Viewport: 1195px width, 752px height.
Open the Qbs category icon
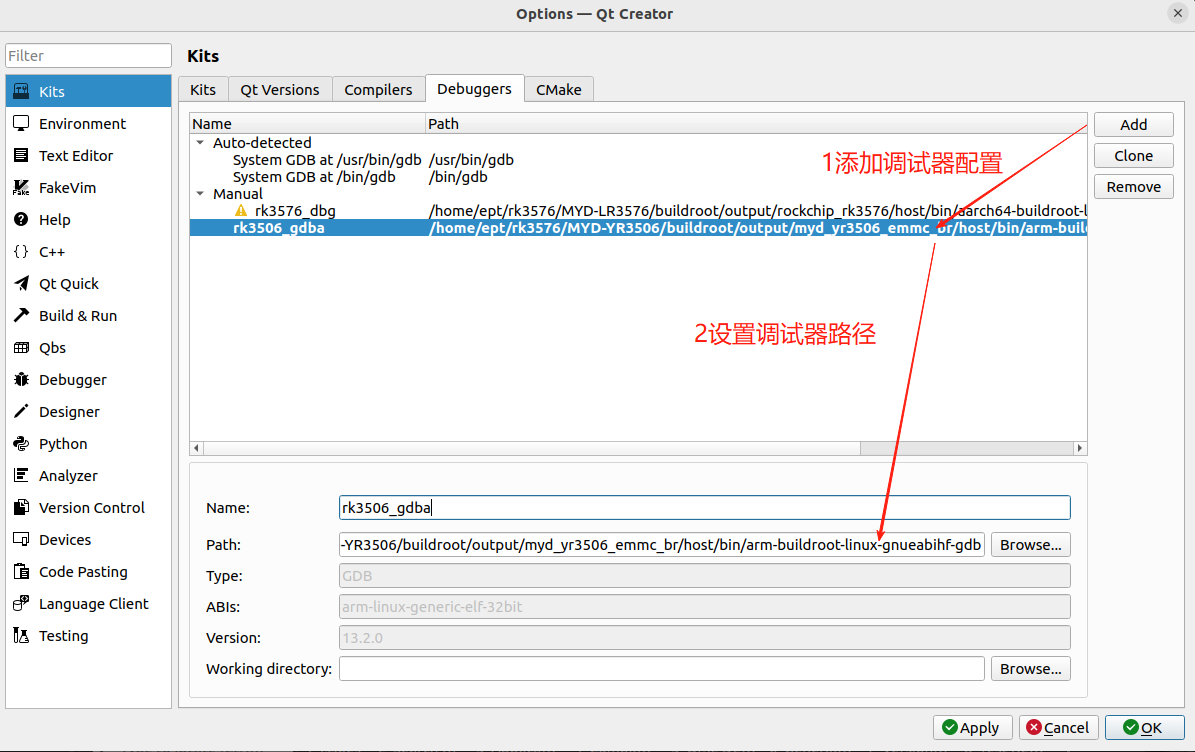[x=21, y=347]
